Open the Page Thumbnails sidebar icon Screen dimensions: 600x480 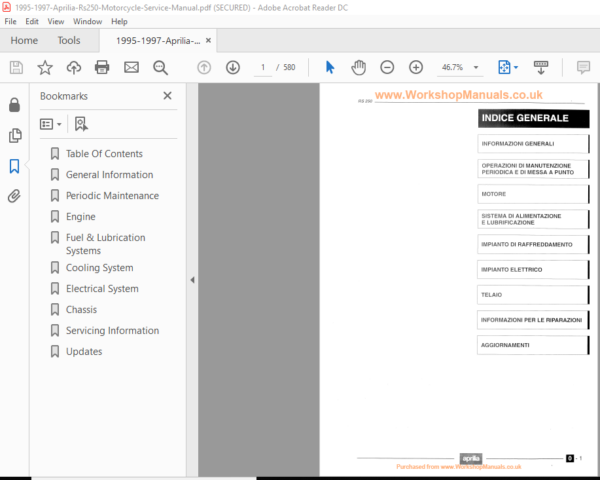point(15,136)
